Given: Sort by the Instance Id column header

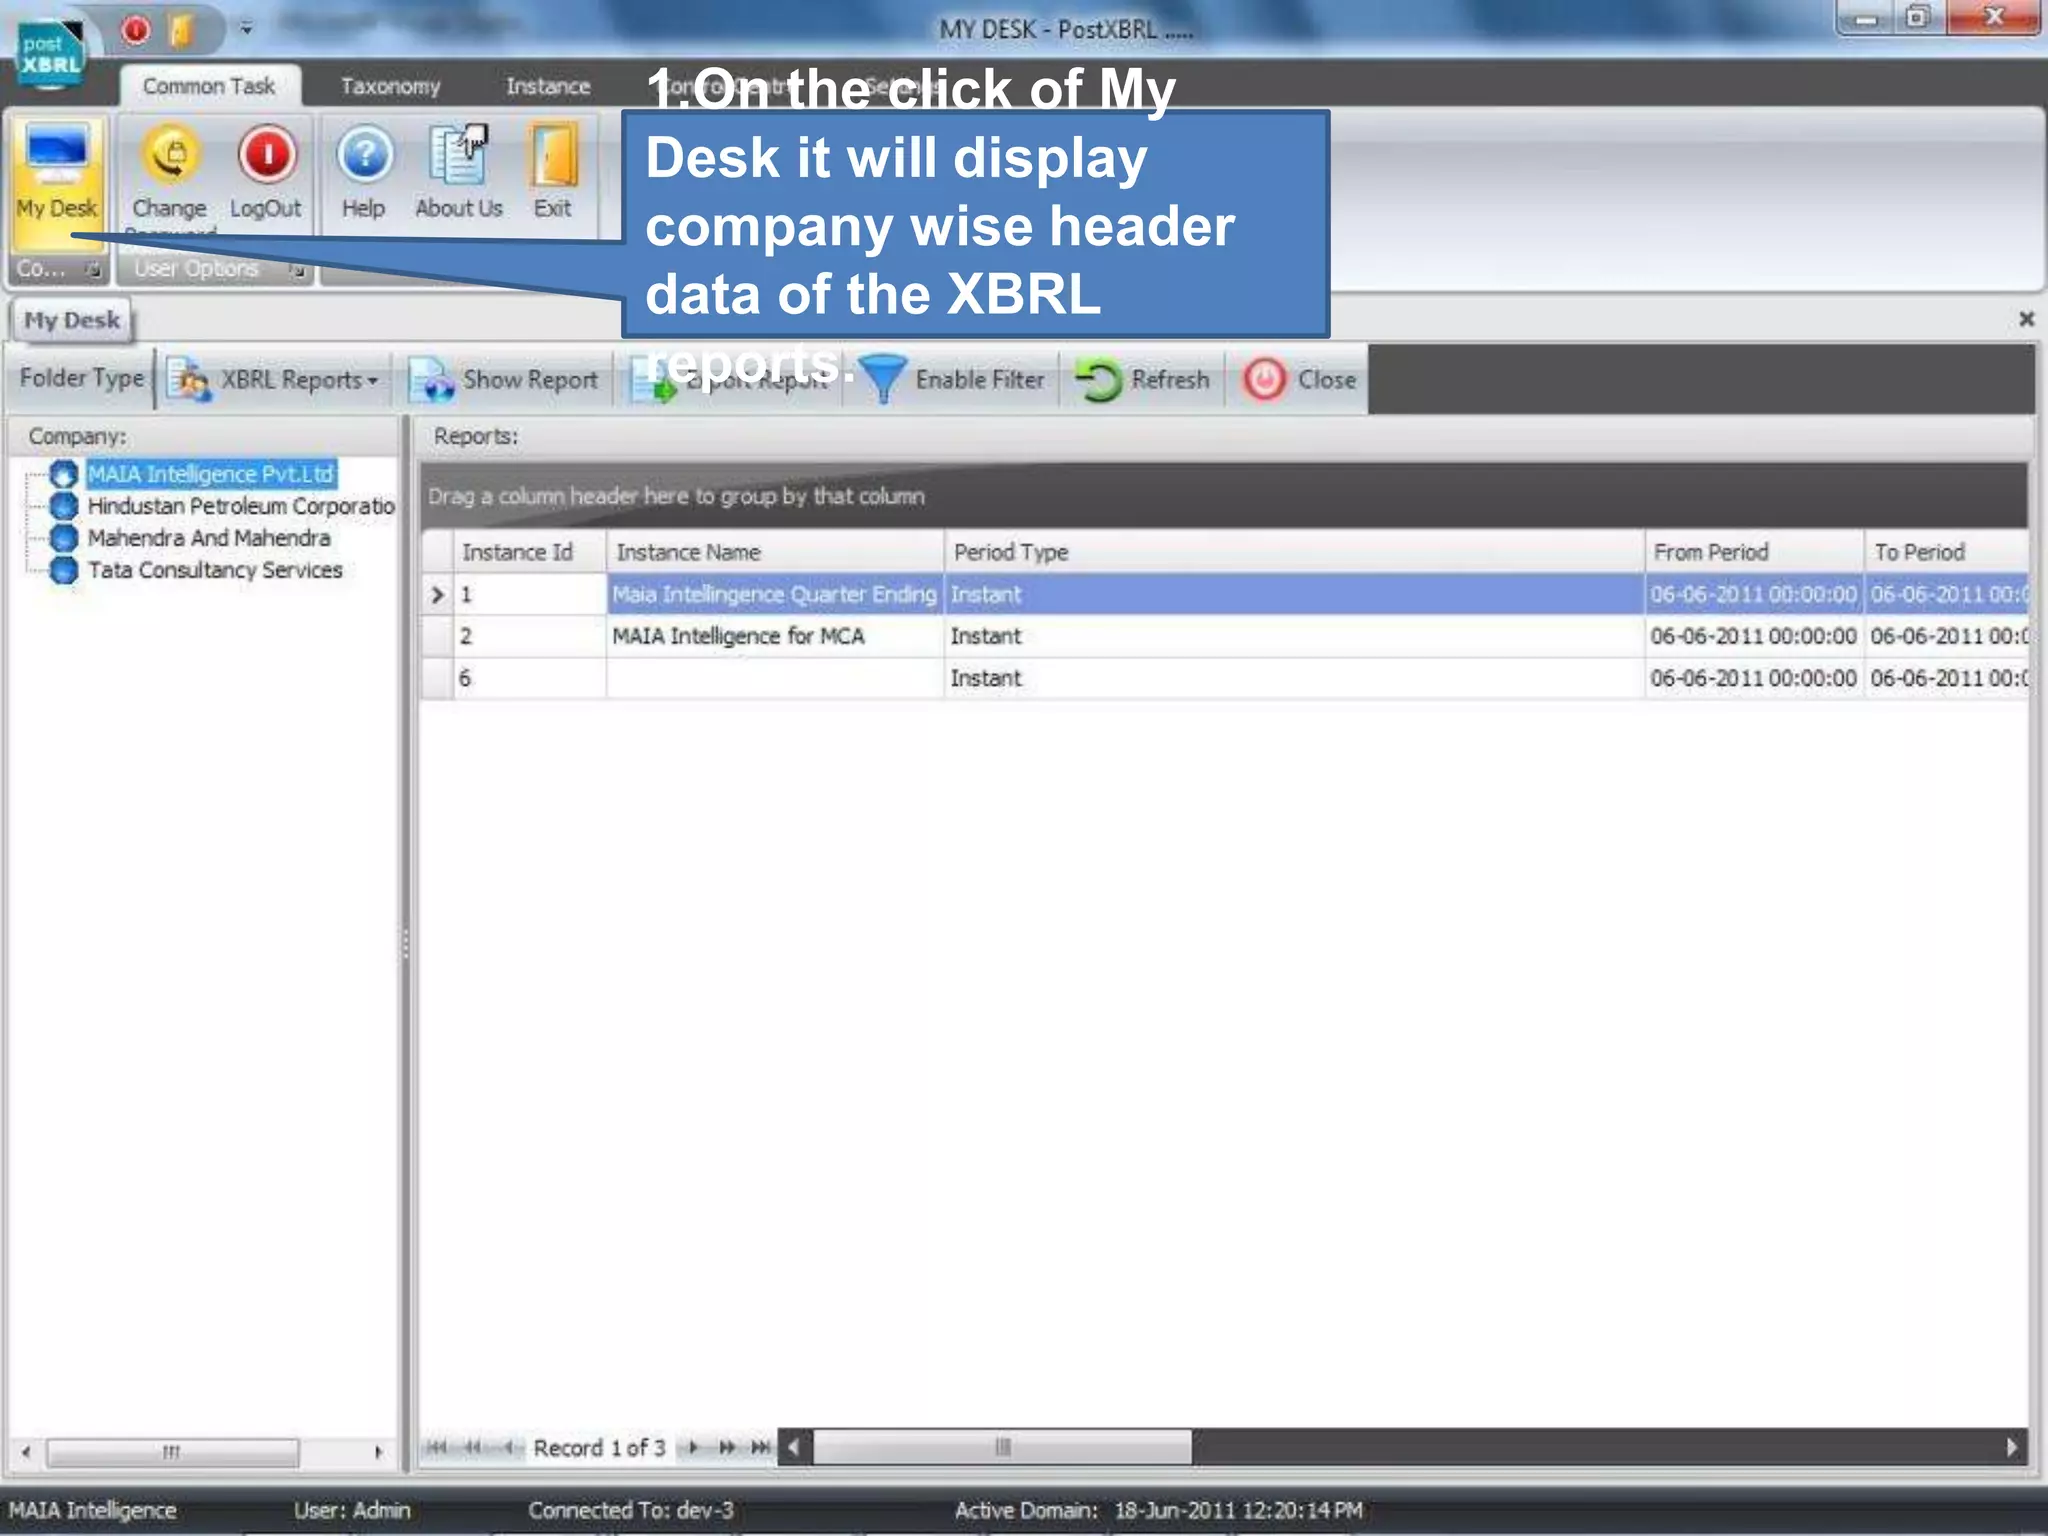Looking at the screenshot, I should click(529, 552).
